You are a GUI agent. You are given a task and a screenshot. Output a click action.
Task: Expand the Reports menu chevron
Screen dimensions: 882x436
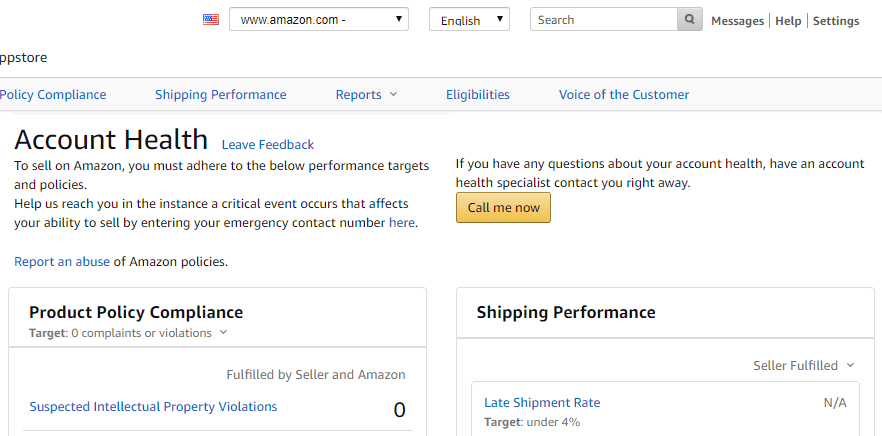click(393, 95)
